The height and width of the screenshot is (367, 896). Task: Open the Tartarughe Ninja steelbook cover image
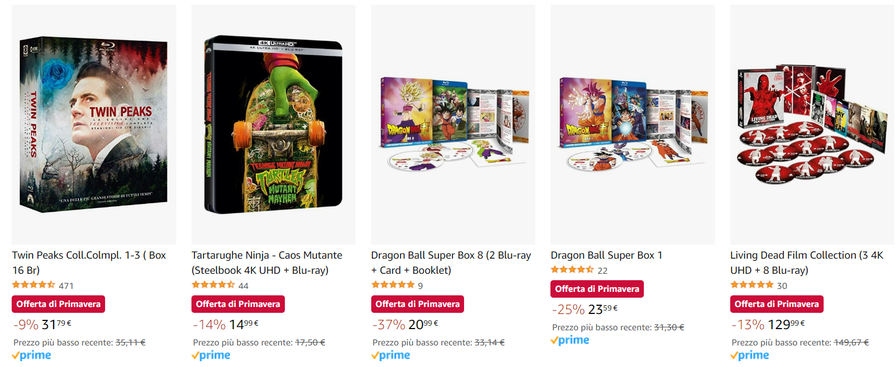273,125
